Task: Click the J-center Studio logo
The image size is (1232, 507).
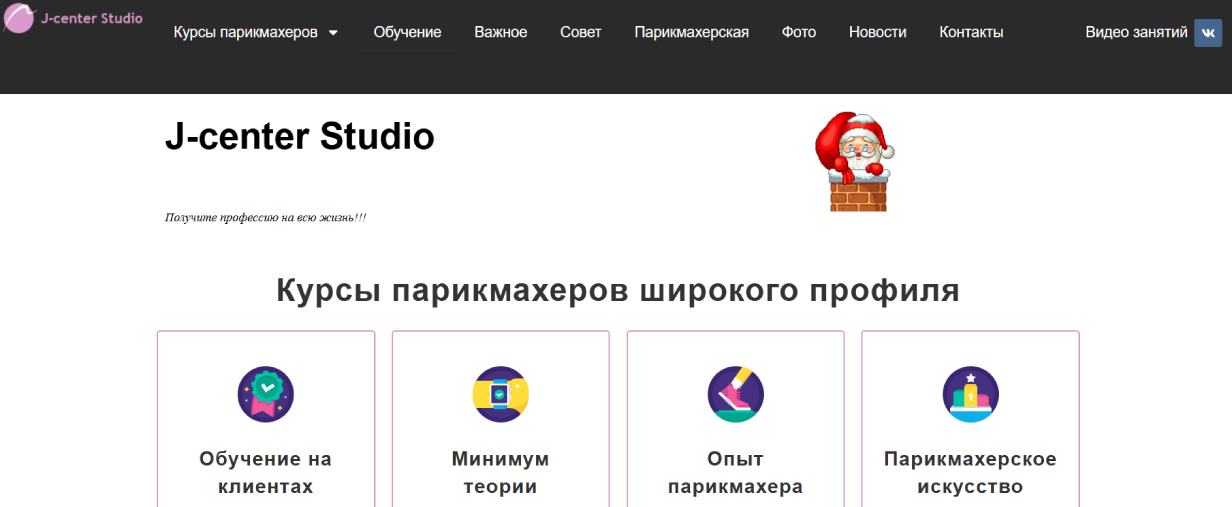Action: click(73, 19)
